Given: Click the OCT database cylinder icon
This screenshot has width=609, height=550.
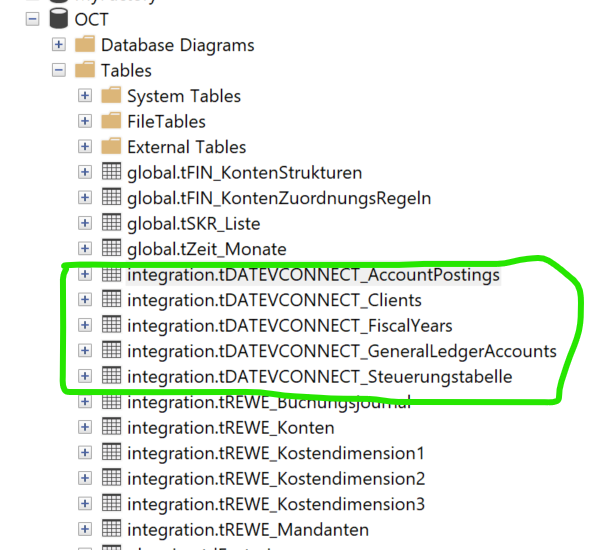Looking at the screenshot, I should coord(59,18).
